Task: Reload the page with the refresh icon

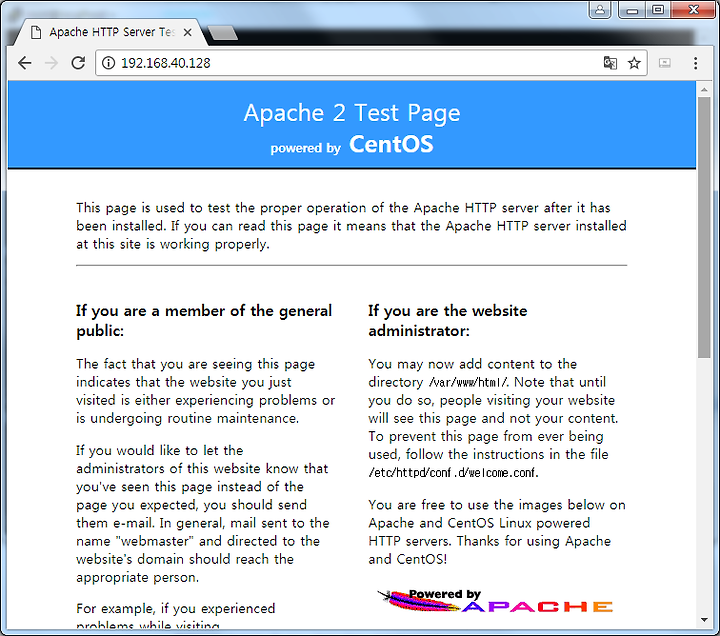Action: 79,63
